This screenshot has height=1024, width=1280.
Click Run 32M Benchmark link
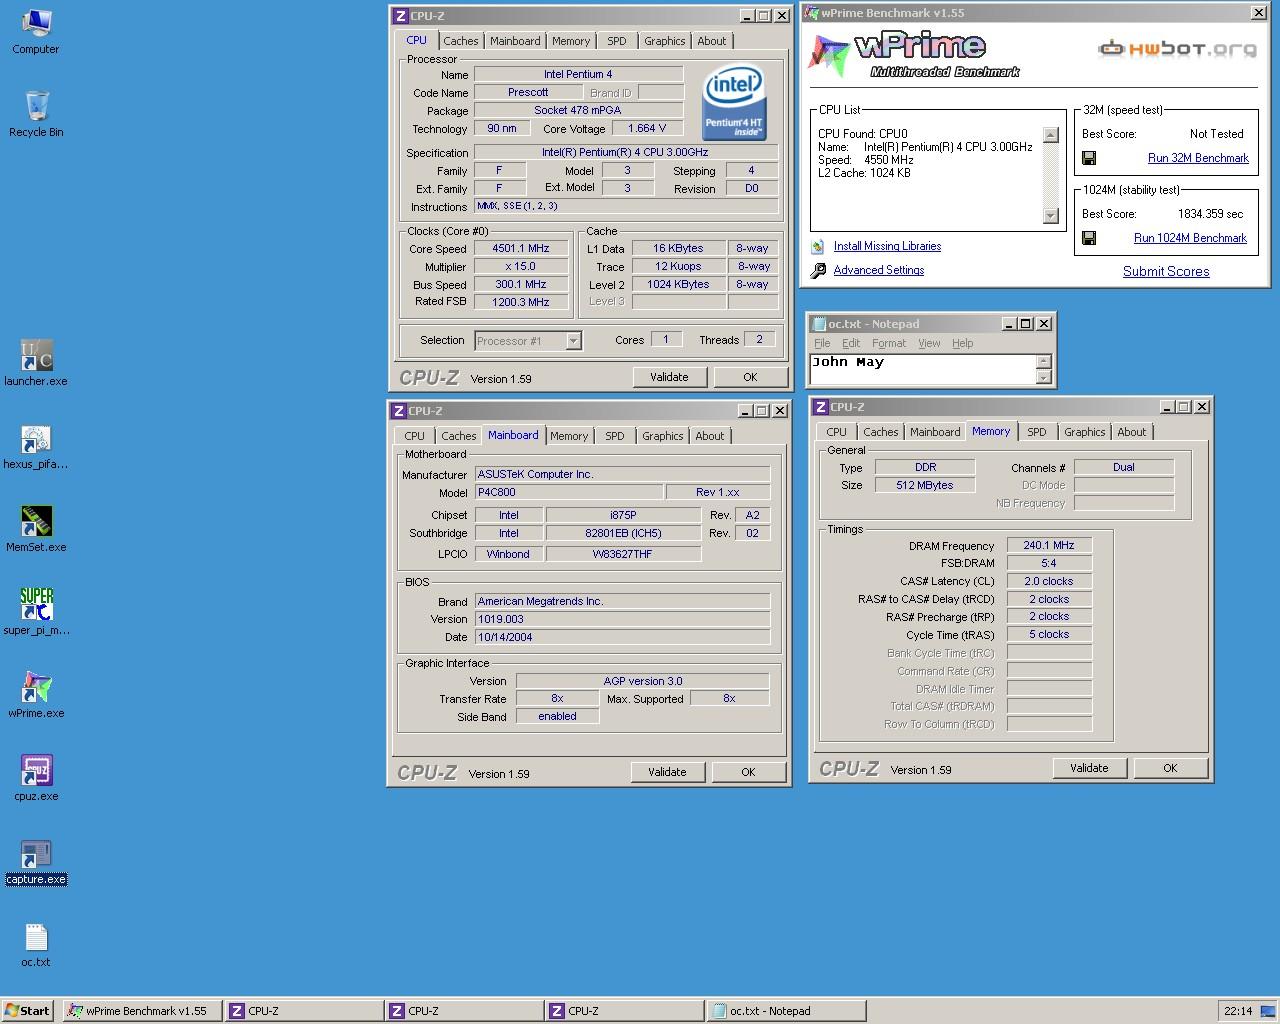pyautogui.click(x=1198, y=158)
